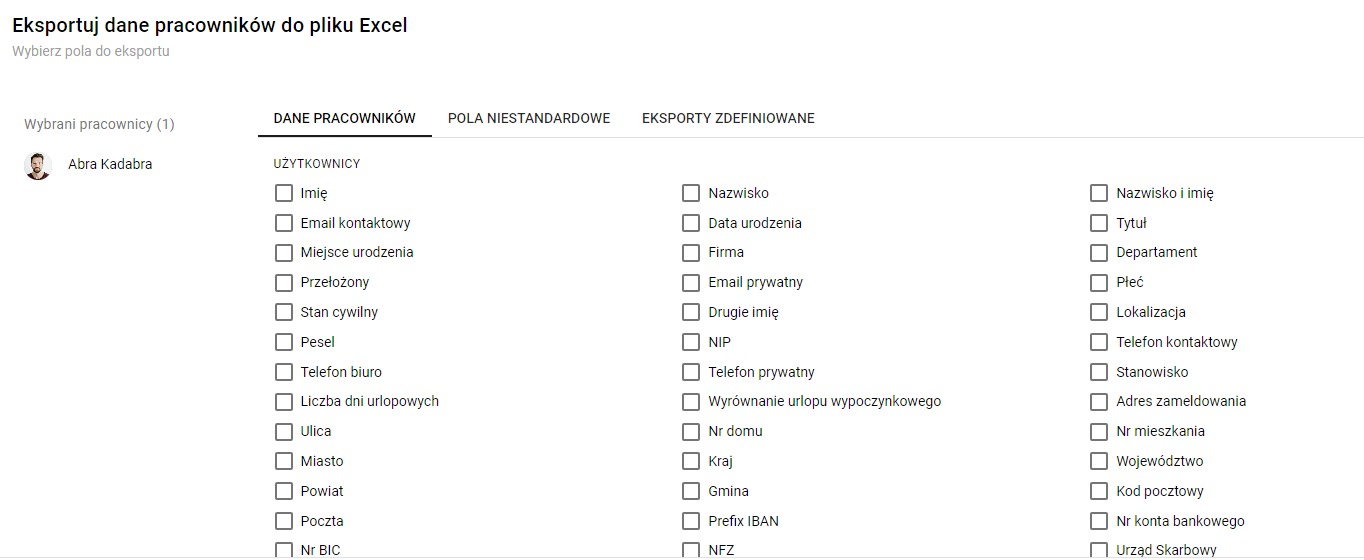1364x560 pixels.
Task: Select the Email kontaktowy checkbox
Action: click(284, 223)
